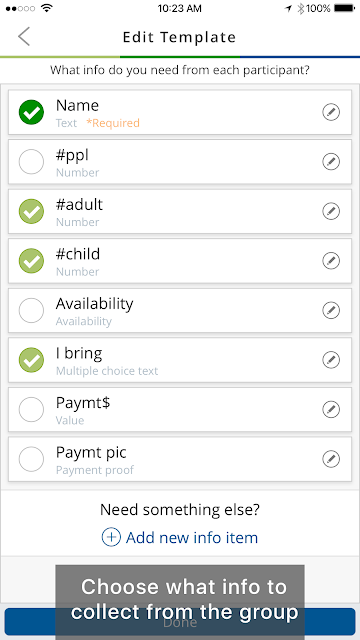Open edit pencil for I bring
360x640 pixels.
click(x=331, y=360)
